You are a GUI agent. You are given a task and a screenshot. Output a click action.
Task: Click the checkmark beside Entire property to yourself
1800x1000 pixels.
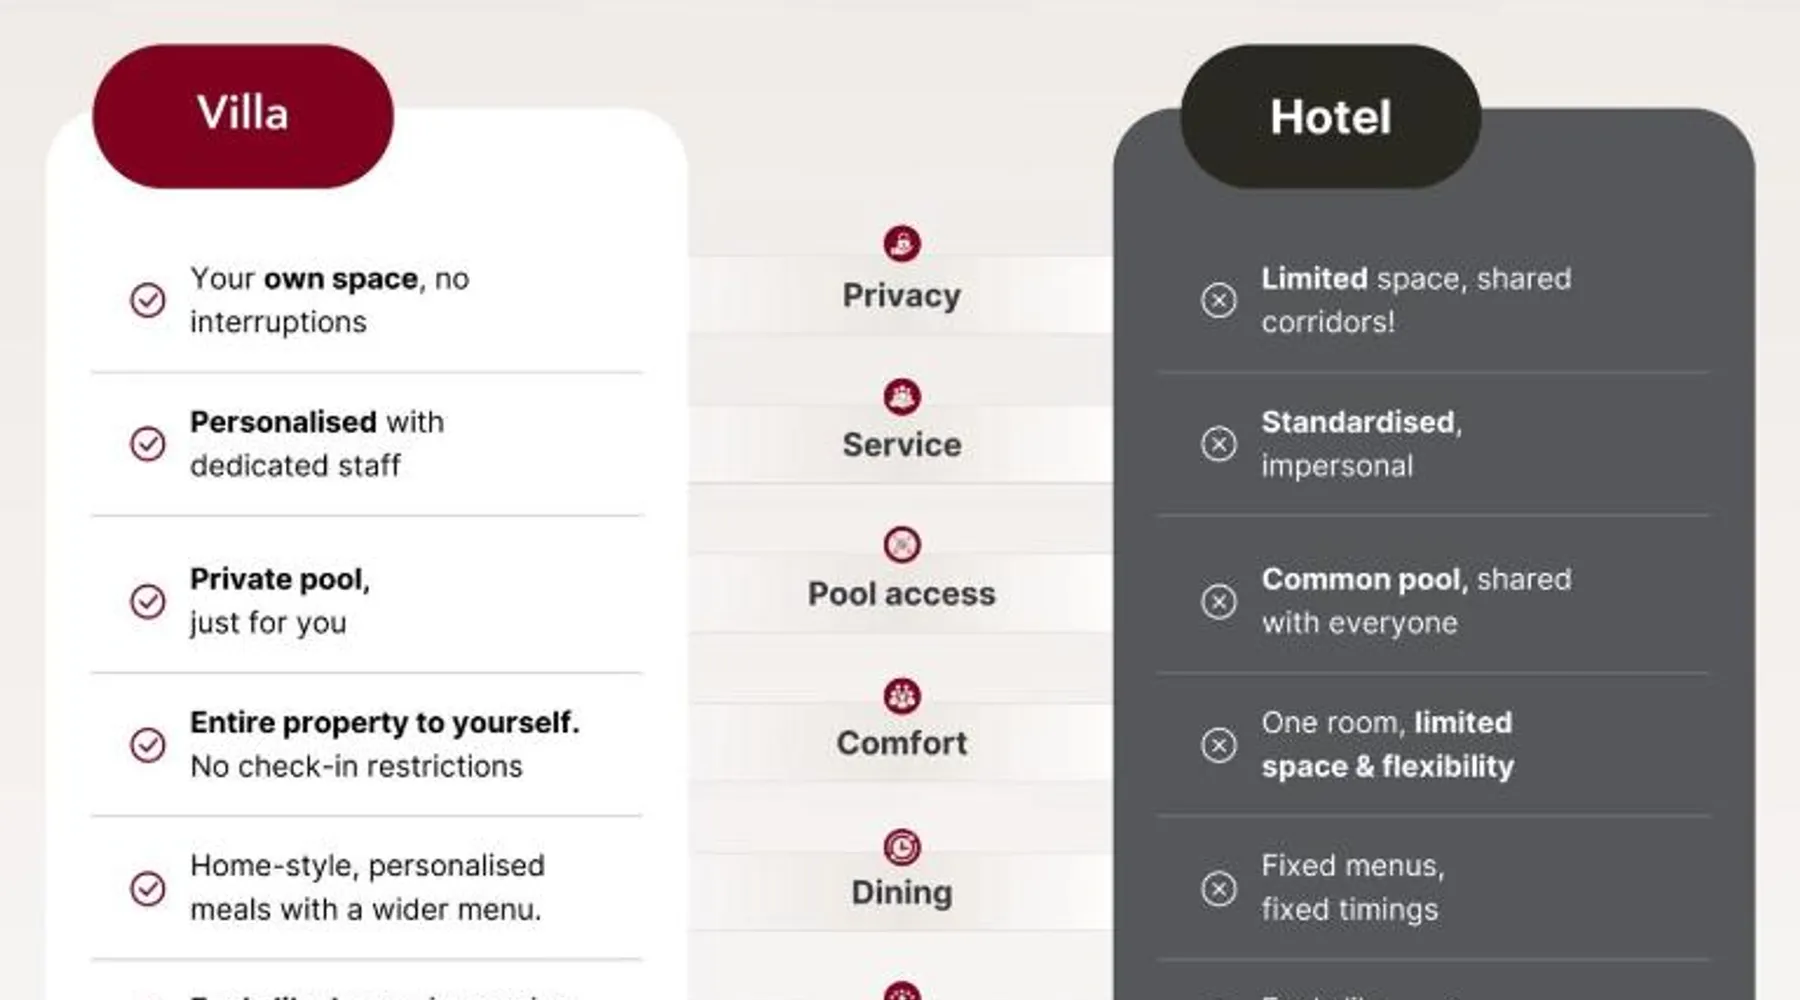pos(148,745)
